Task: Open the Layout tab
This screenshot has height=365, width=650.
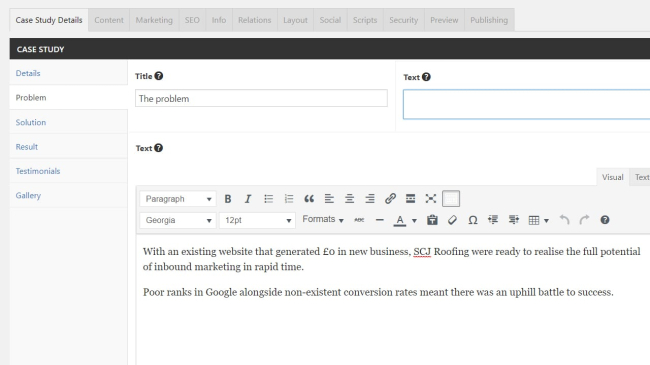Action: [x=295, y=20]
